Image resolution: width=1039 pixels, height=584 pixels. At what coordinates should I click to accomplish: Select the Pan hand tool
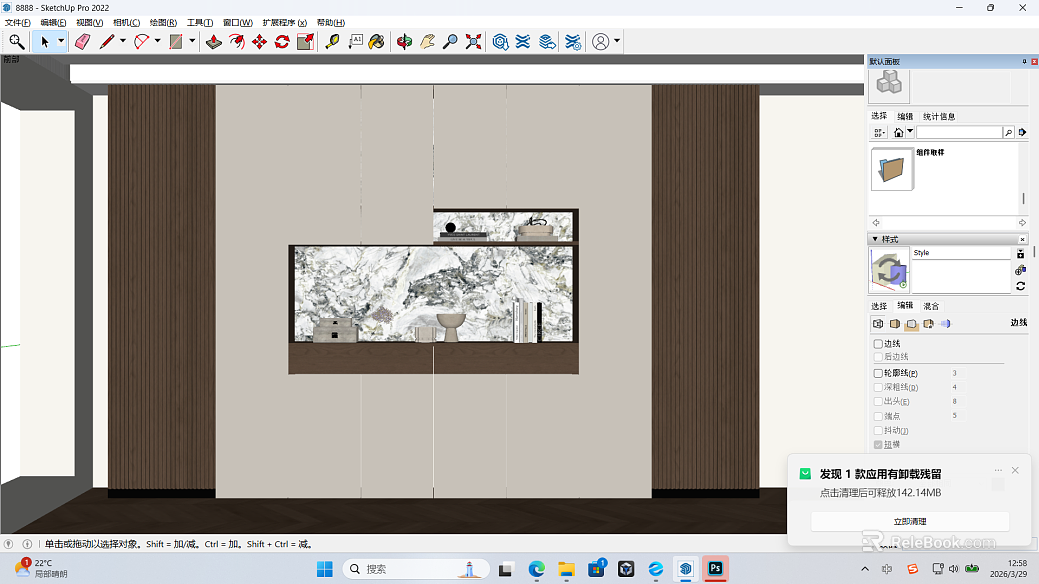coord(427,42)
